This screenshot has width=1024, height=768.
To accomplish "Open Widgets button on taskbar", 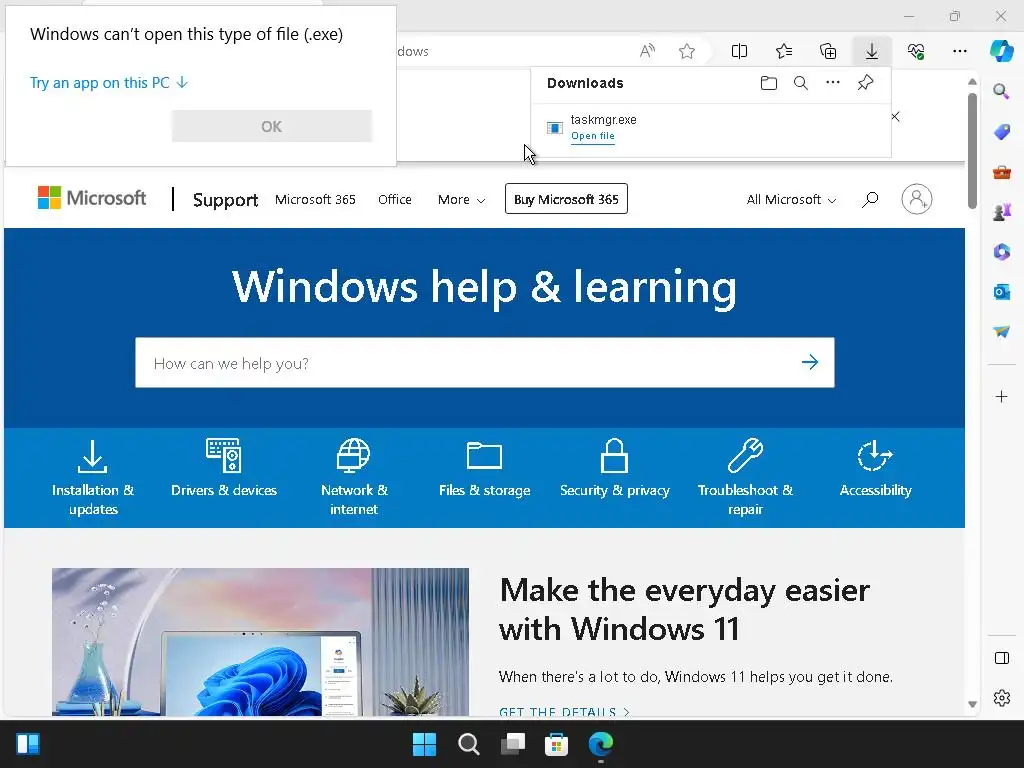I will pyautogui.click(x=28, y=744).
